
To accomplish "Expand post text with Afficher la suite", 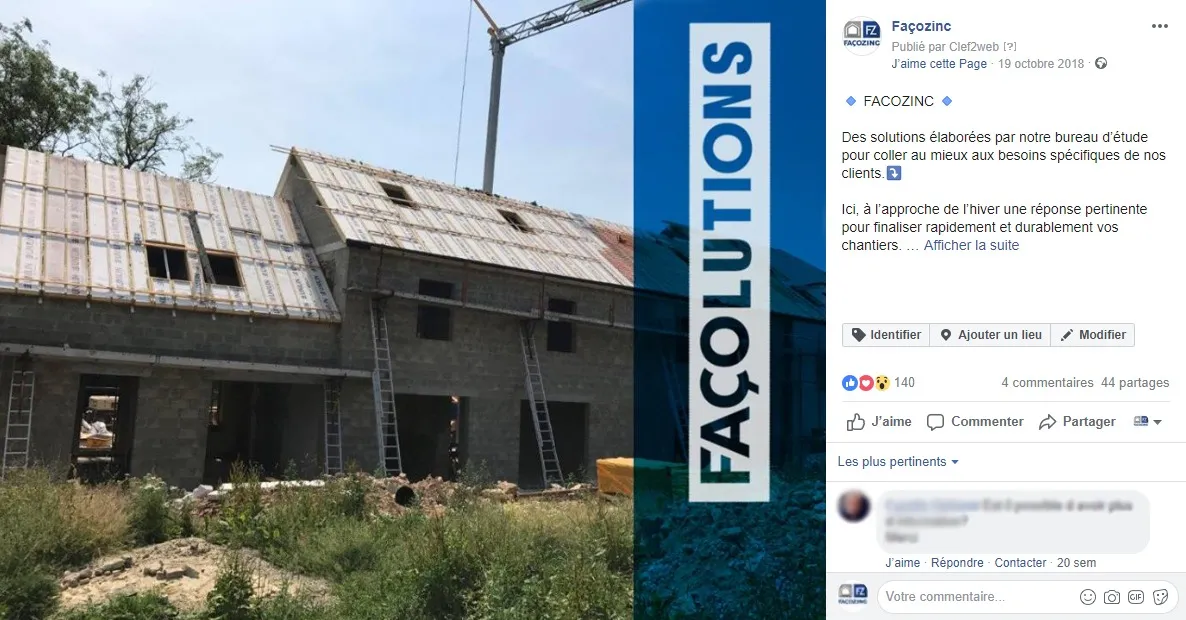I will pyautogui.click(x=971, y=245).
